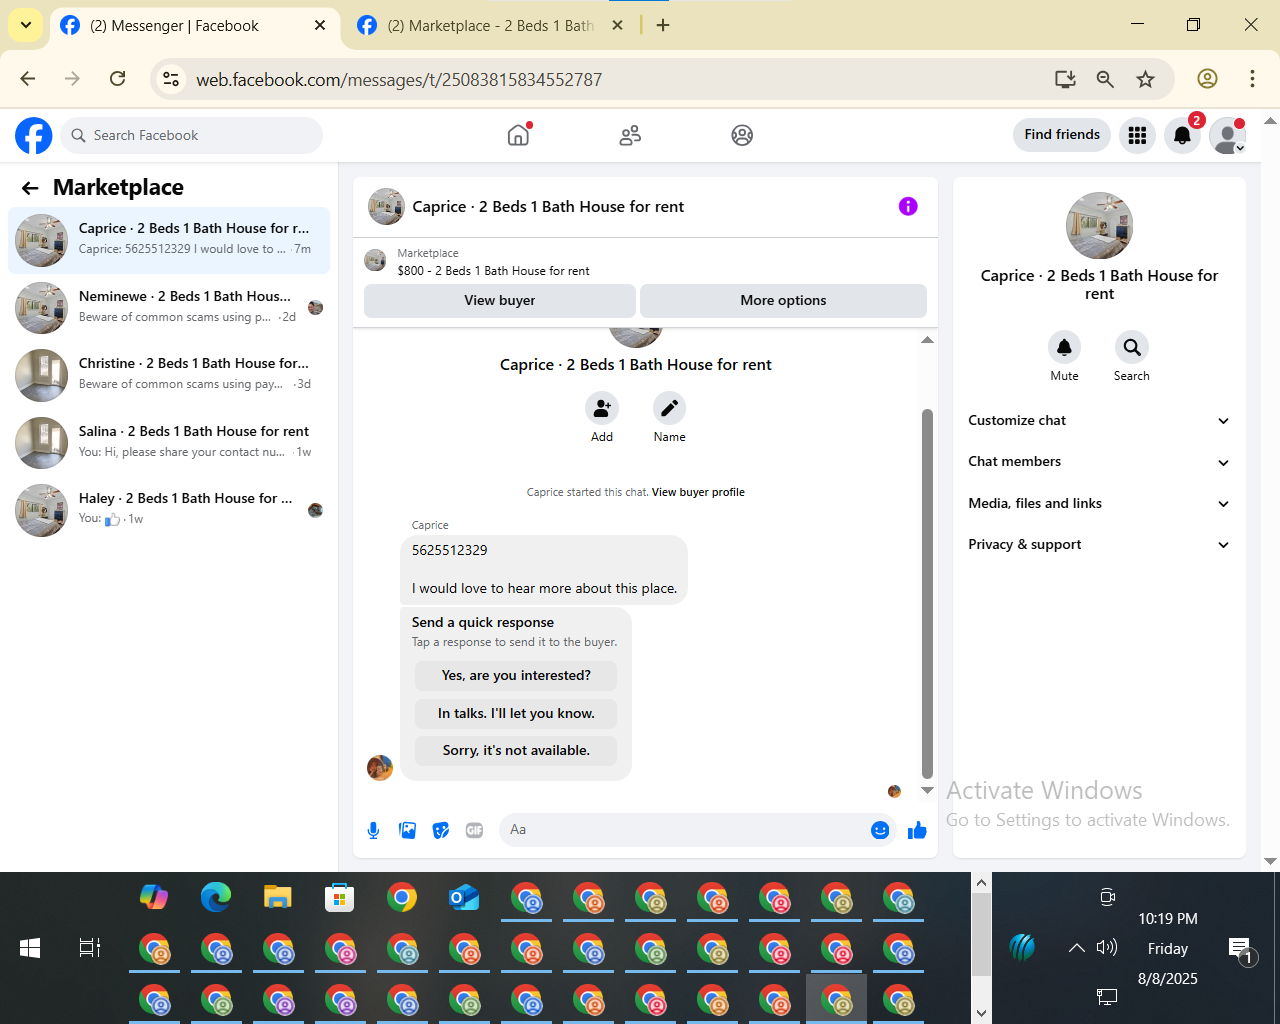Close the Marketplace browser tab
1280x1024 pixels.
point(618,25)
